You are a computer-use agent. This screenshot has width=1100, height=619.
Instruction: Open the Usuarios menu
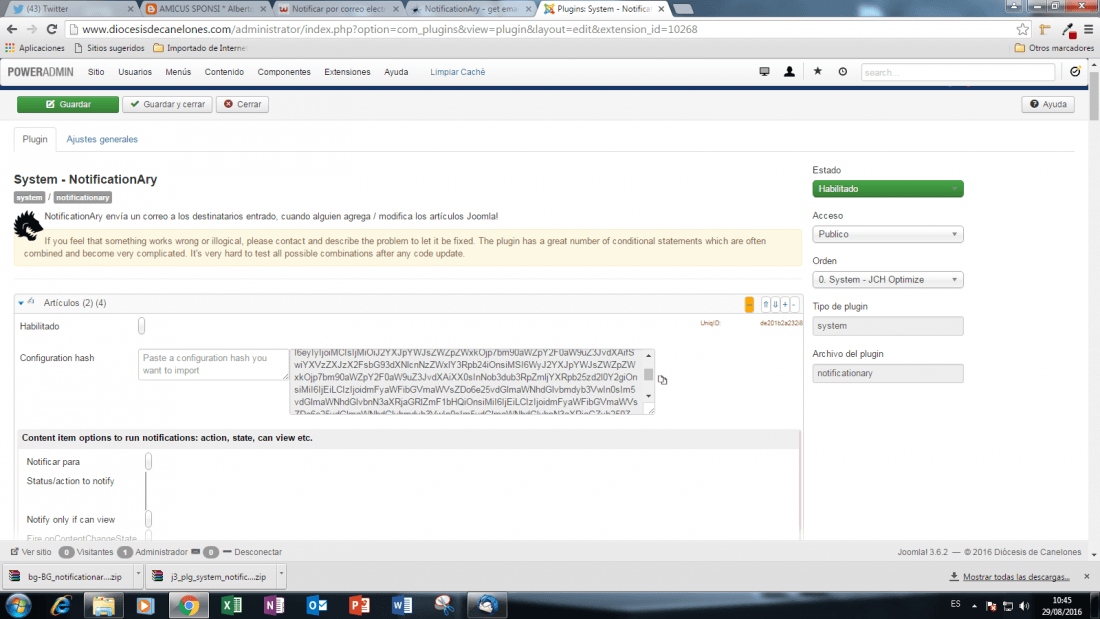tap(135, 72)
